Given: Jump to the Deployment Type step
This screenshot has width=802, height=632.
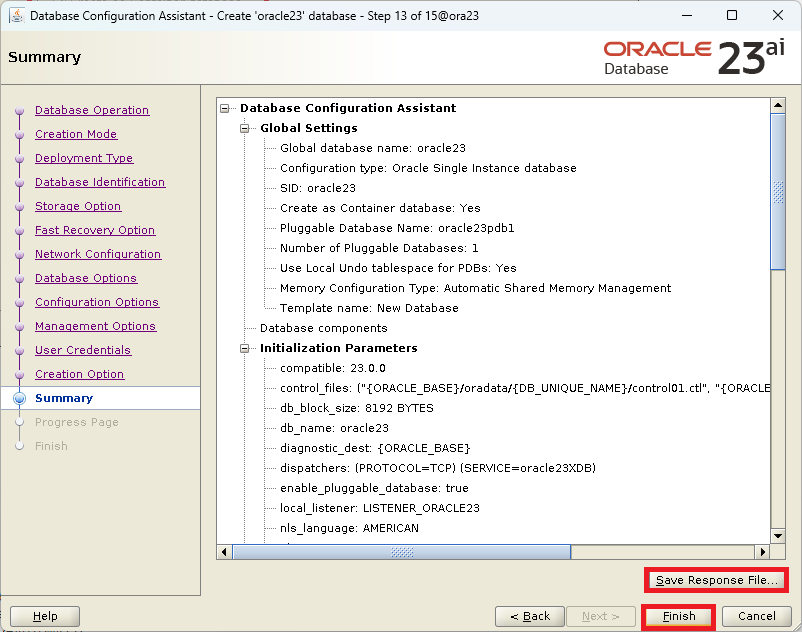Looking at the screenshot, I should 84,158.
